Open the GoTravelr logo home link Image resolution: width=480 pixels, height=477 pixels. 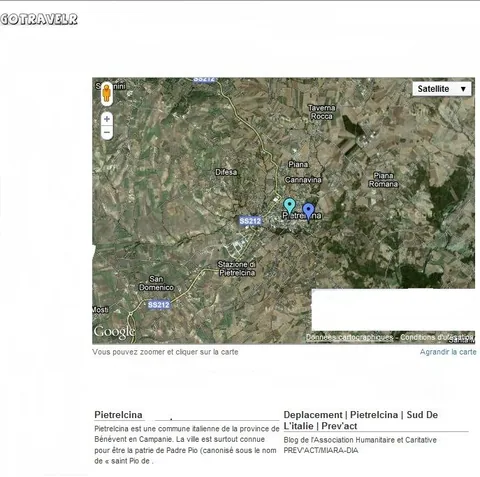point(39,19)
